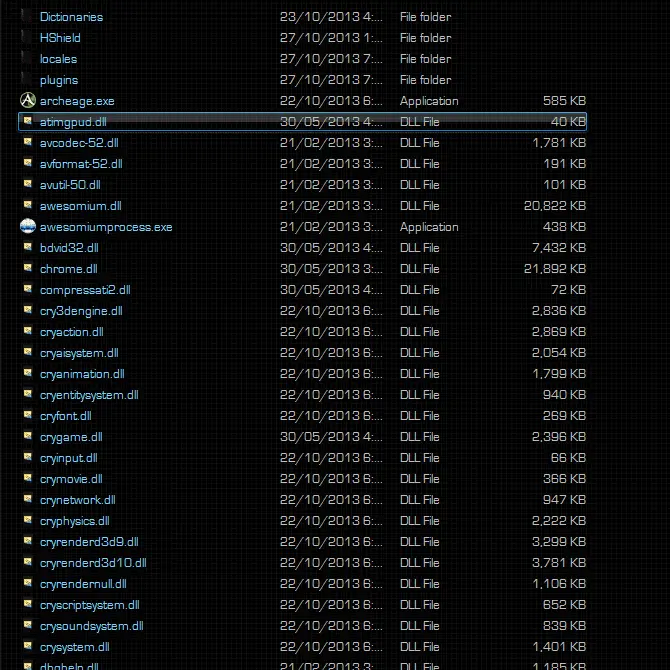Select the cryrenderd3d9.dll file name
Viewport: 670px width, 670px height.
click(89, 542)
